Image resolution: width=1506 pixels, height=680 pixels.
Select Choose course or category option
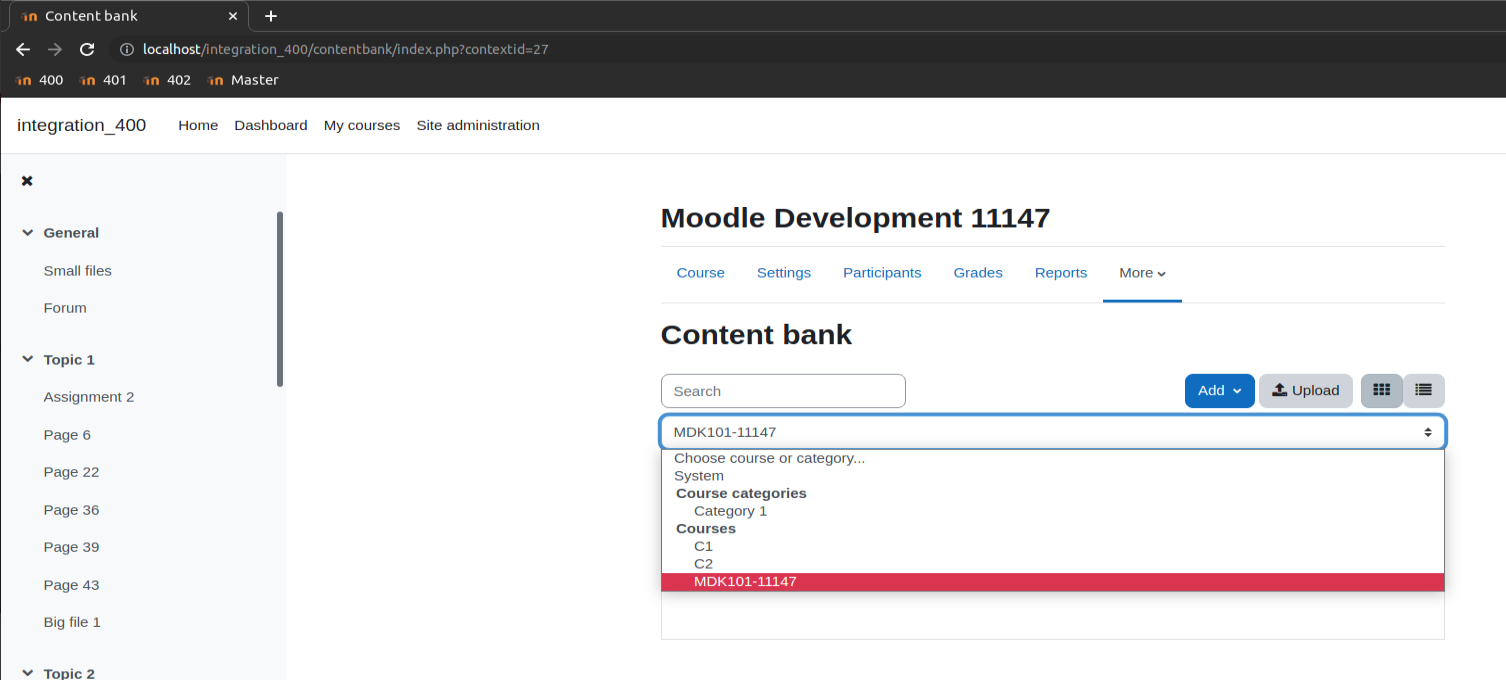[1052, 458]
